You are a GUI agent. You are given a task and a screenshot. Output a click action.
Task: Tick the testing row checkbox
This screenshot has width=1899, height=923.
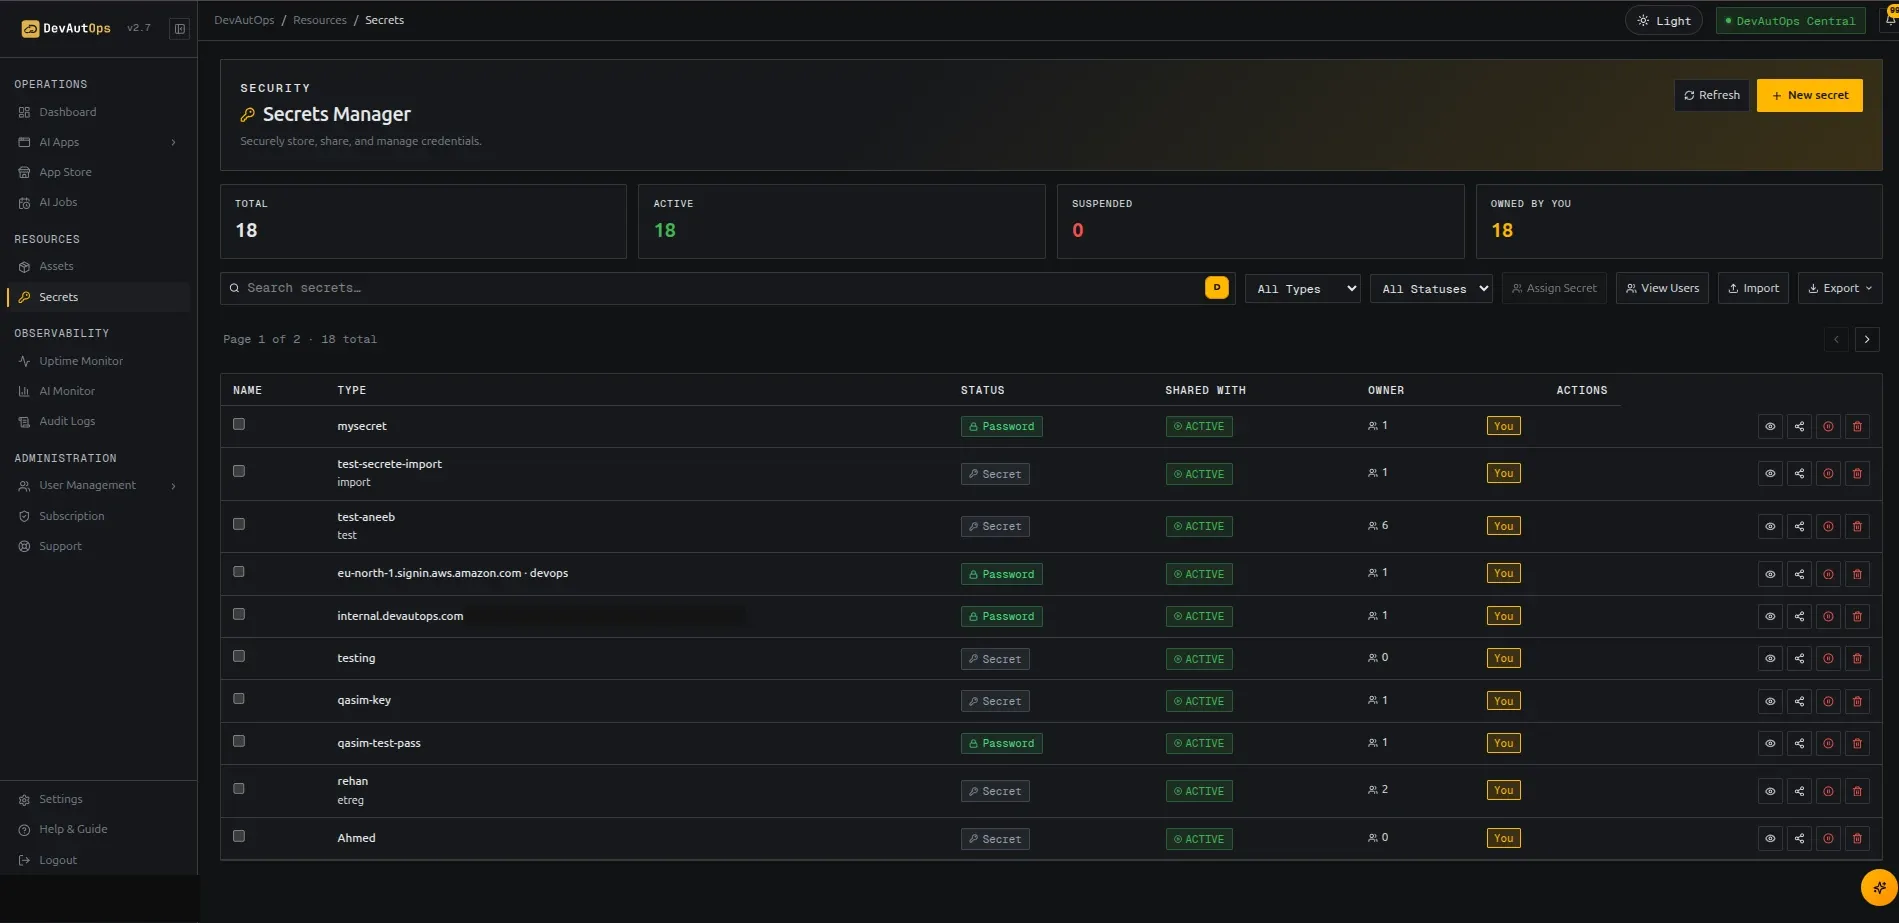[x=239, y=656]
